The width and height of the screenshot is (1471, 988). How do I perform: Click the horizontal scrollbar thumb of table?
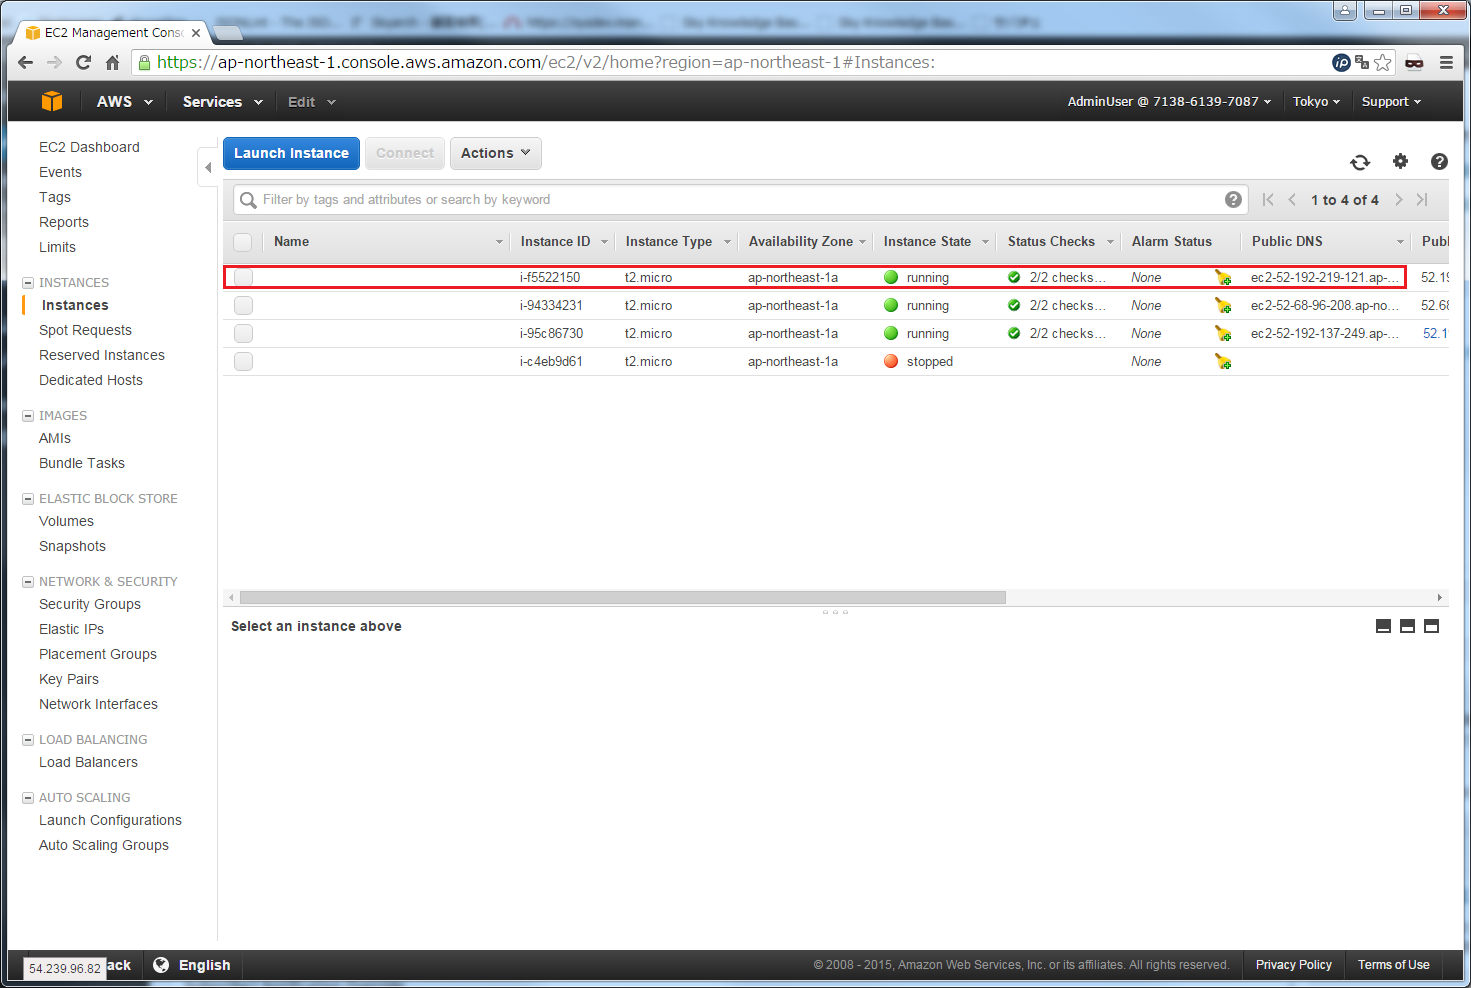[x=622, y=597]
